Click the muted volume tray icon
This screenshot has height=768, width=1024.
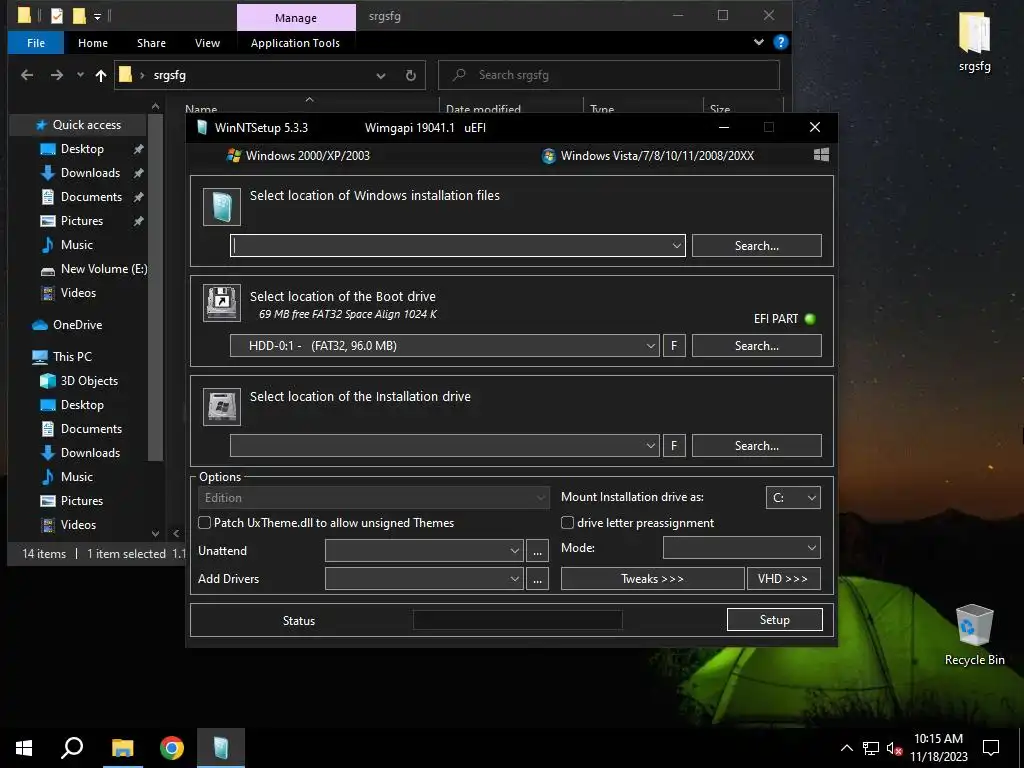pos(894,748)
